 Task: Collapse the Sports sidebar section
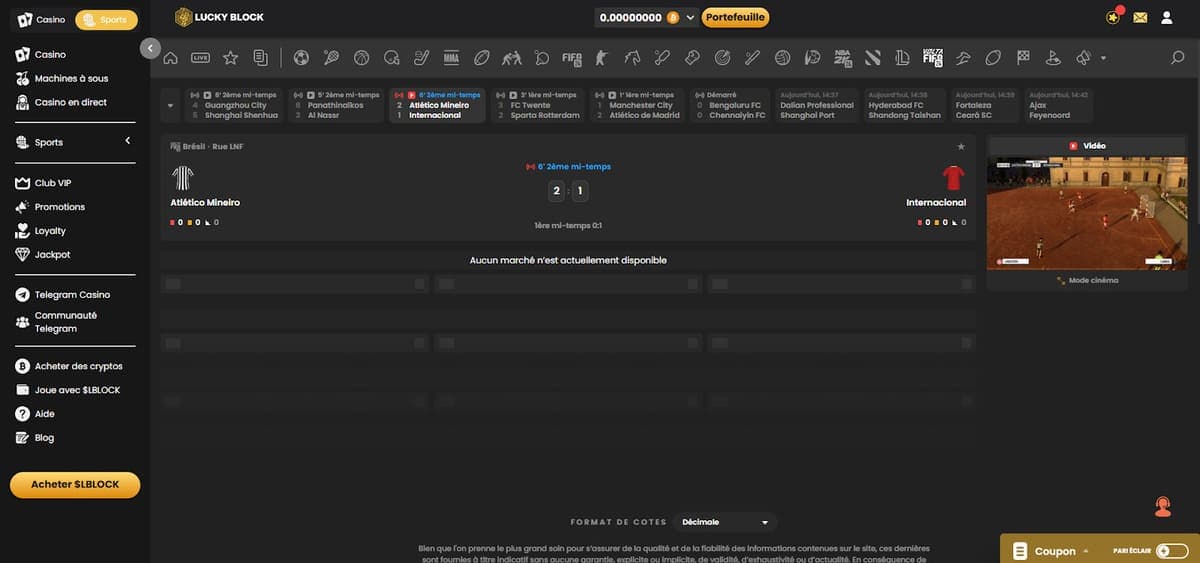128,142
